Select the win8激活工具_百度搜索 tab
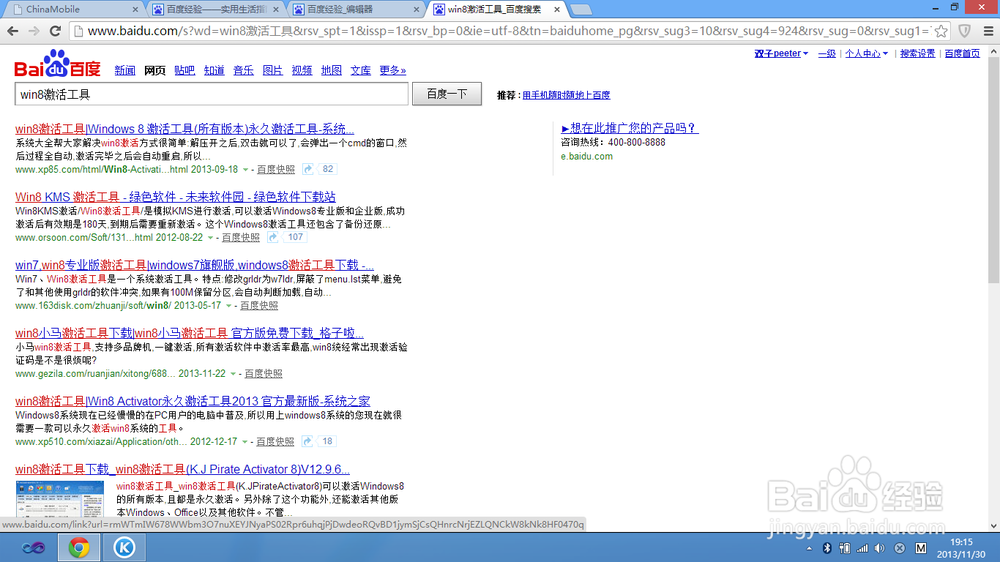 (x=494, y=10)
